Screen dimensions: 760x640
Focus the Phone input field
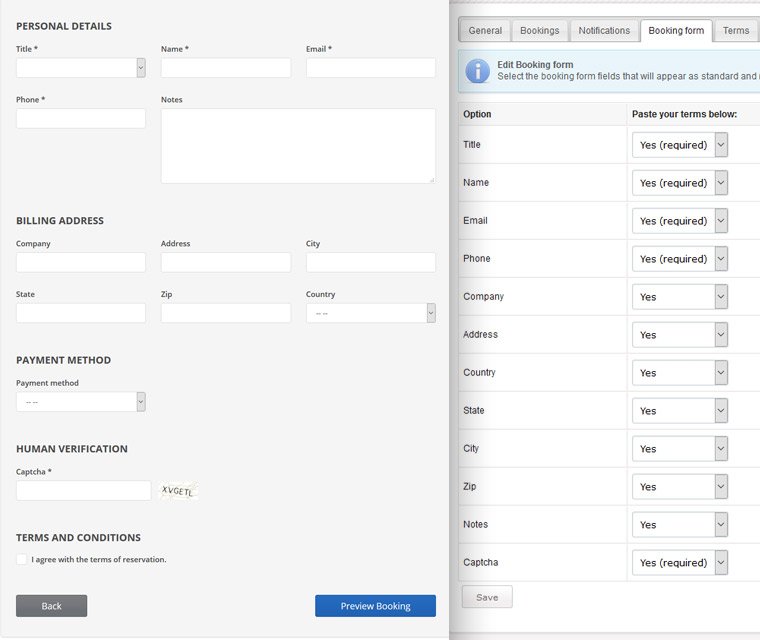point(81,118)
